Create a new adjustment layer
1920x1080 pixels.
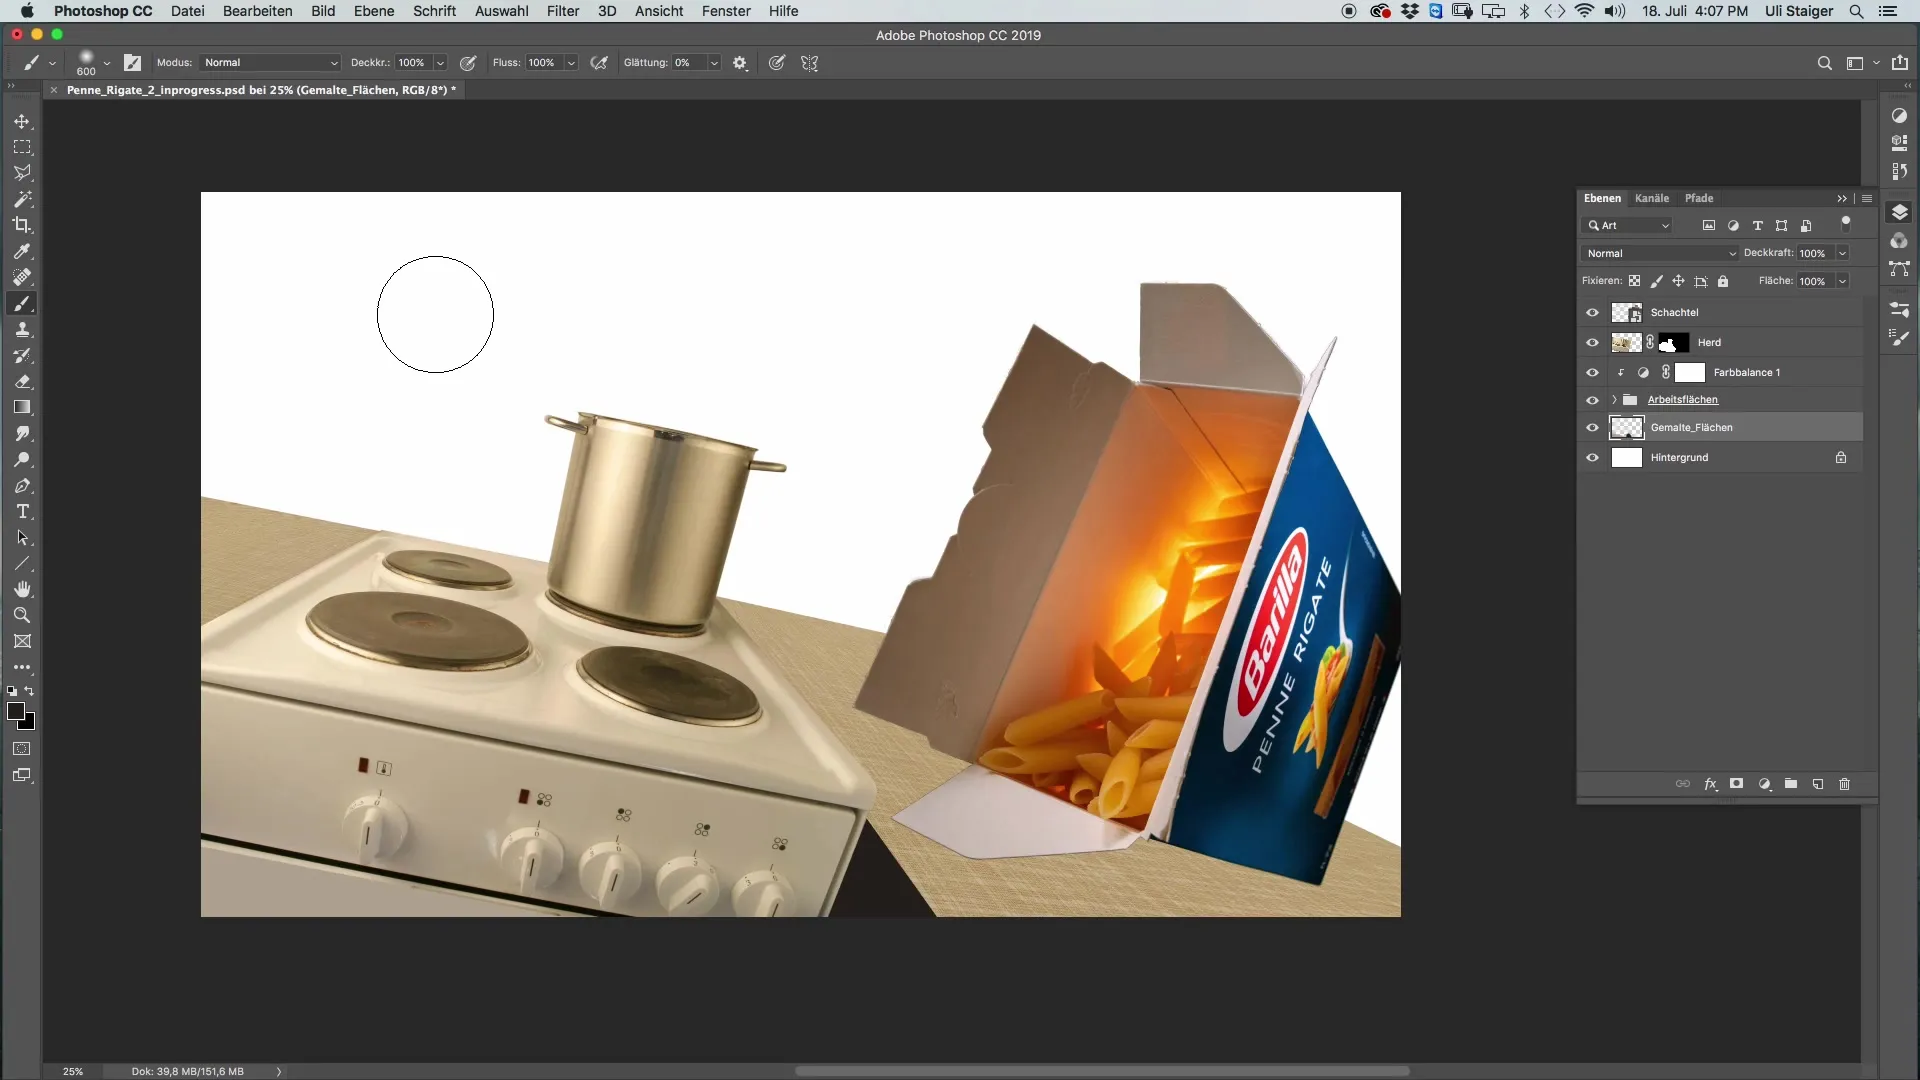pyautogui.click(x=1765, y=784)
